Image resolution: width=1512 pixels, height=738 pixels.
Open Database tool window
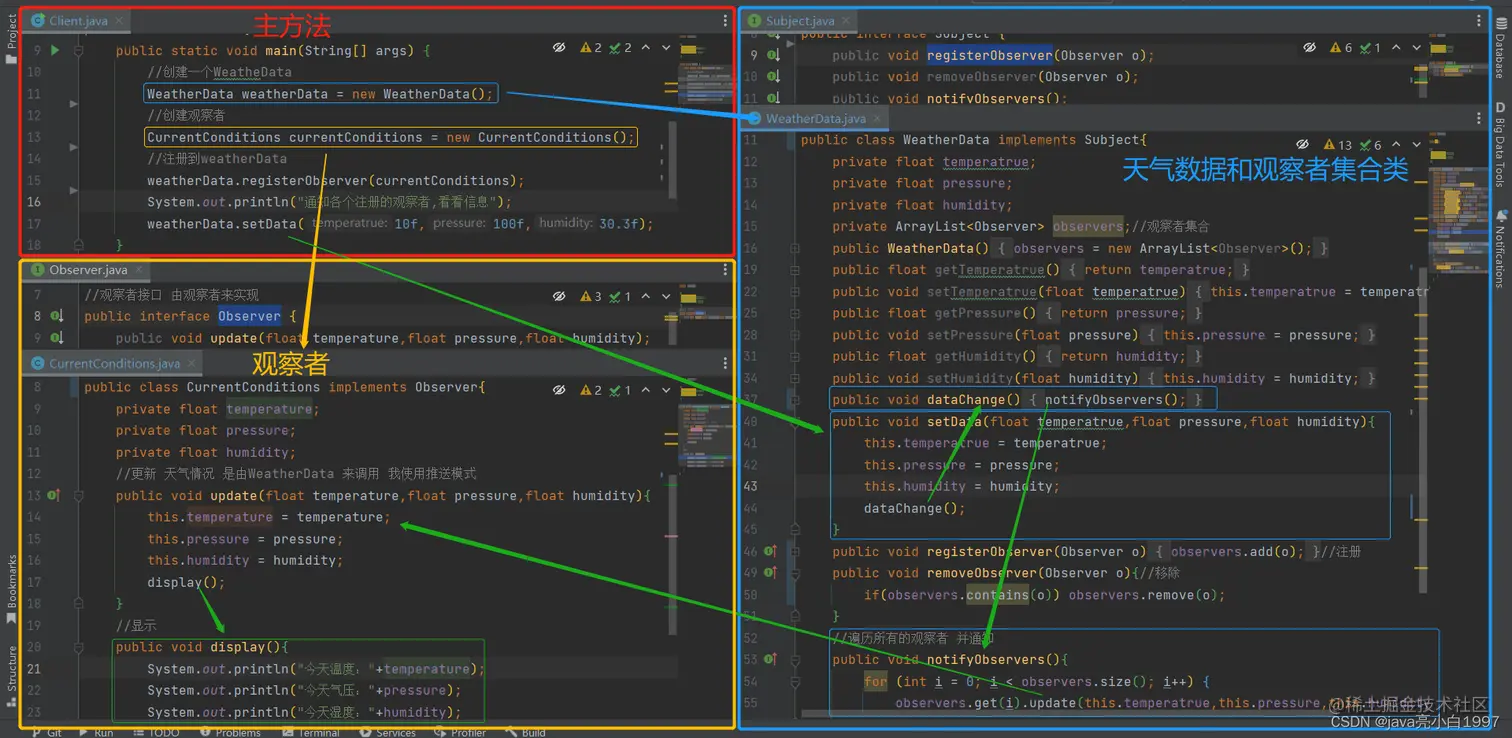[x=1500, y=48]
